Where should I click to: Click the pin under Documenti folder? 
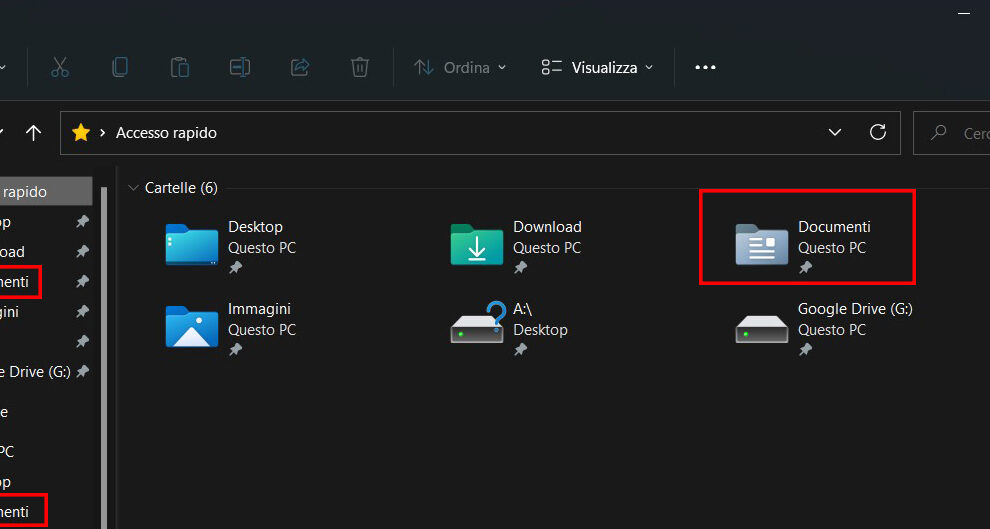click(x=805, y=268)
